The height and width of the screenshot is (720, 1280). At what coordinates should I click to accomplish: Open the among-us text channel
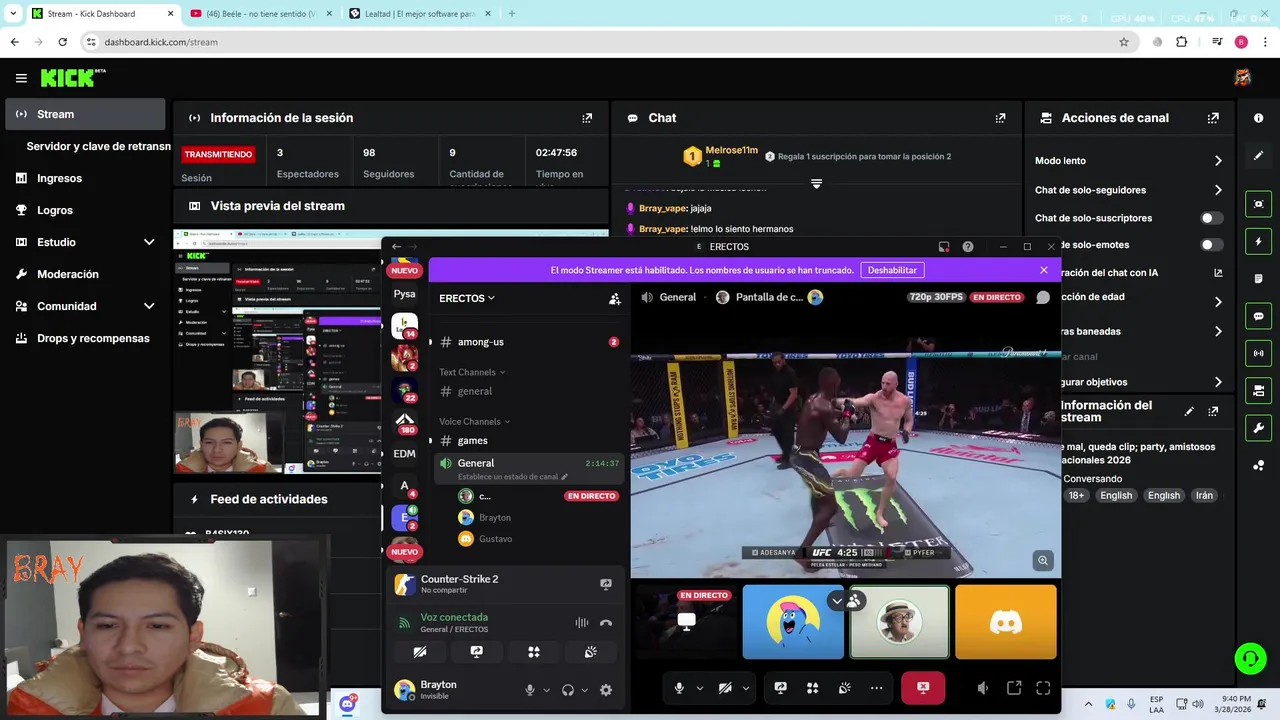tap(530, 342)
